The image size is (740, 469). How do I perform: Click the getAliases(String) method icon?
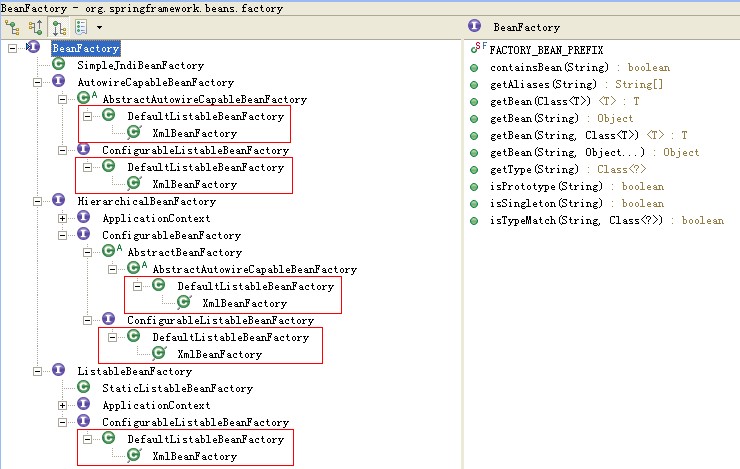(474, 85)
